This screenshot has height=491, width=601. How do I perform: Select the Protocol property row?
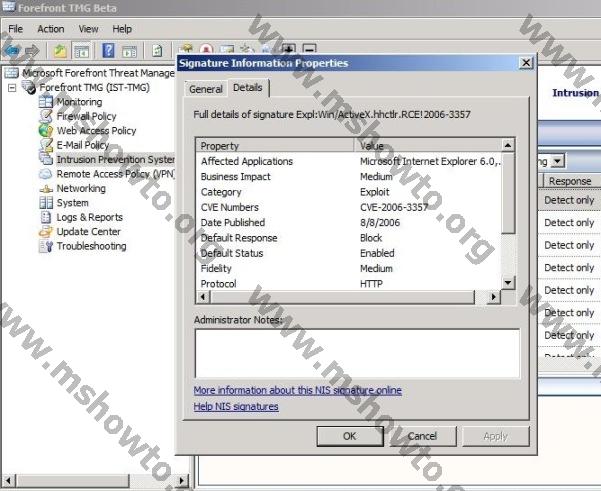point(349,284)
